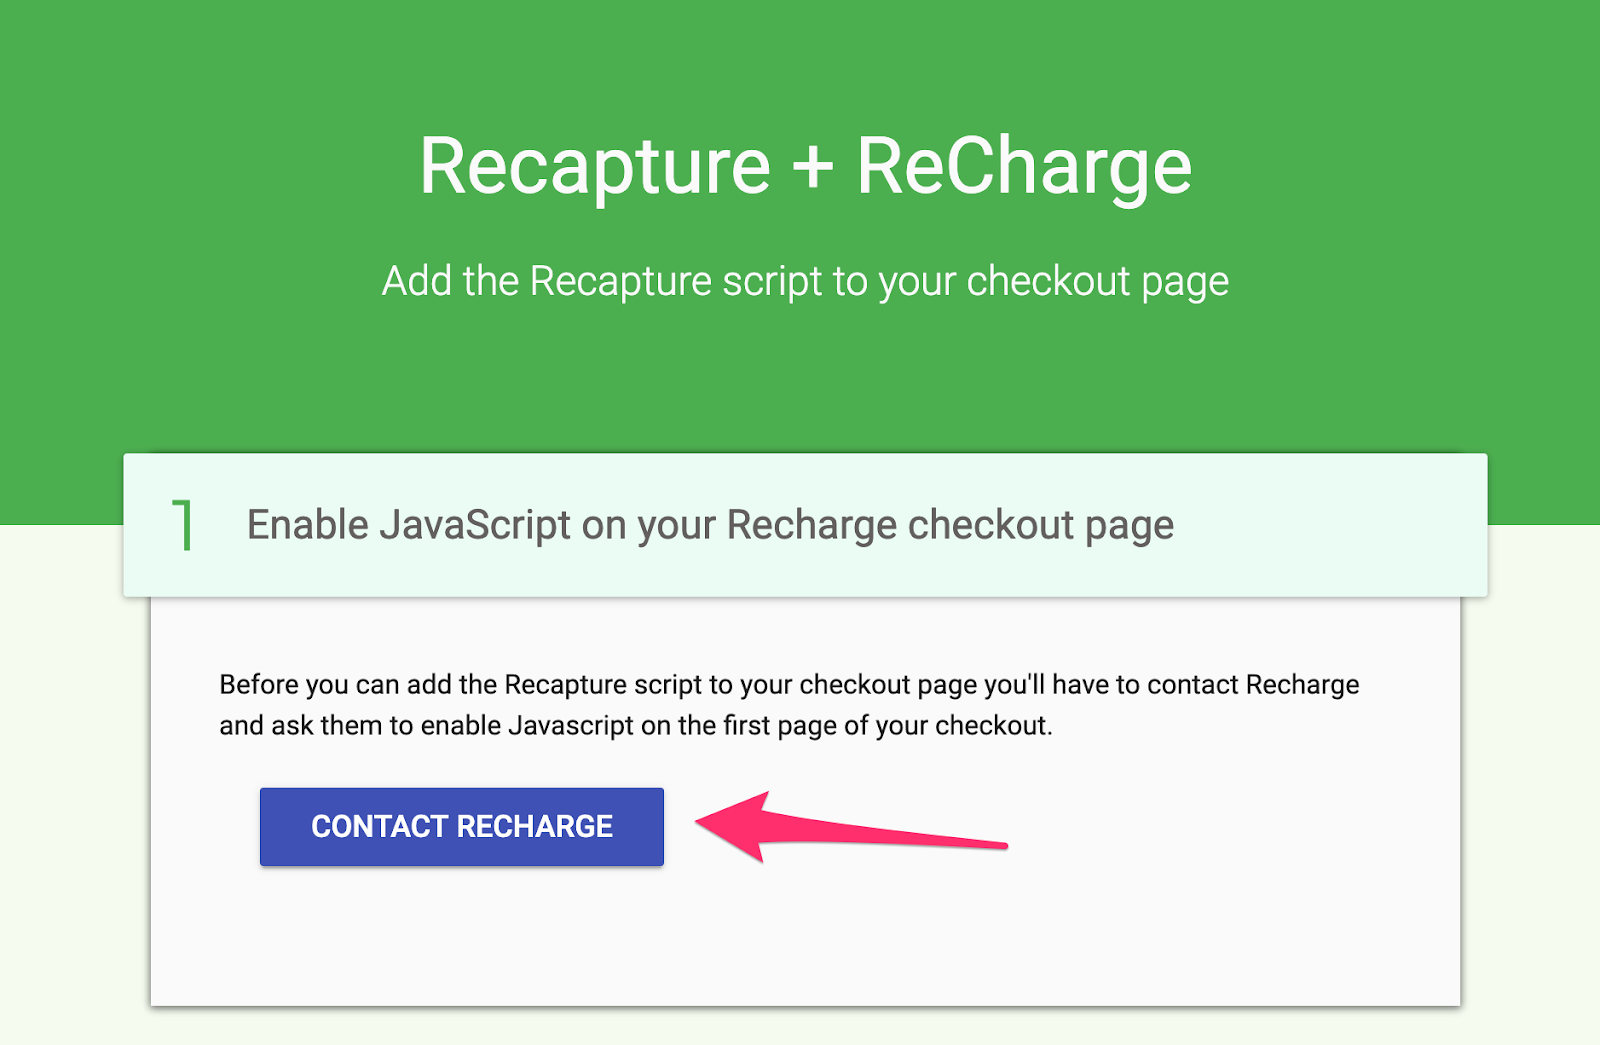Click the word ReCharge in the main title

[1024, 167]
